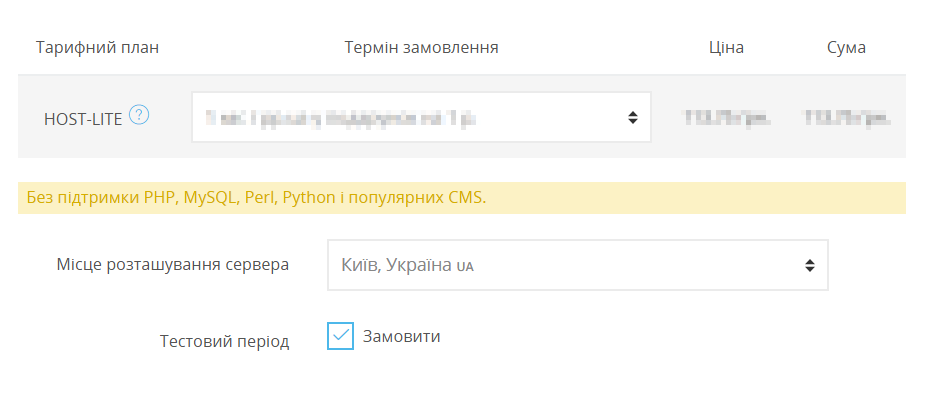This screenshot has height=399, width=927.
Task: Click the arrows icon in server location dropdown
Action: [x=809, y=265]
